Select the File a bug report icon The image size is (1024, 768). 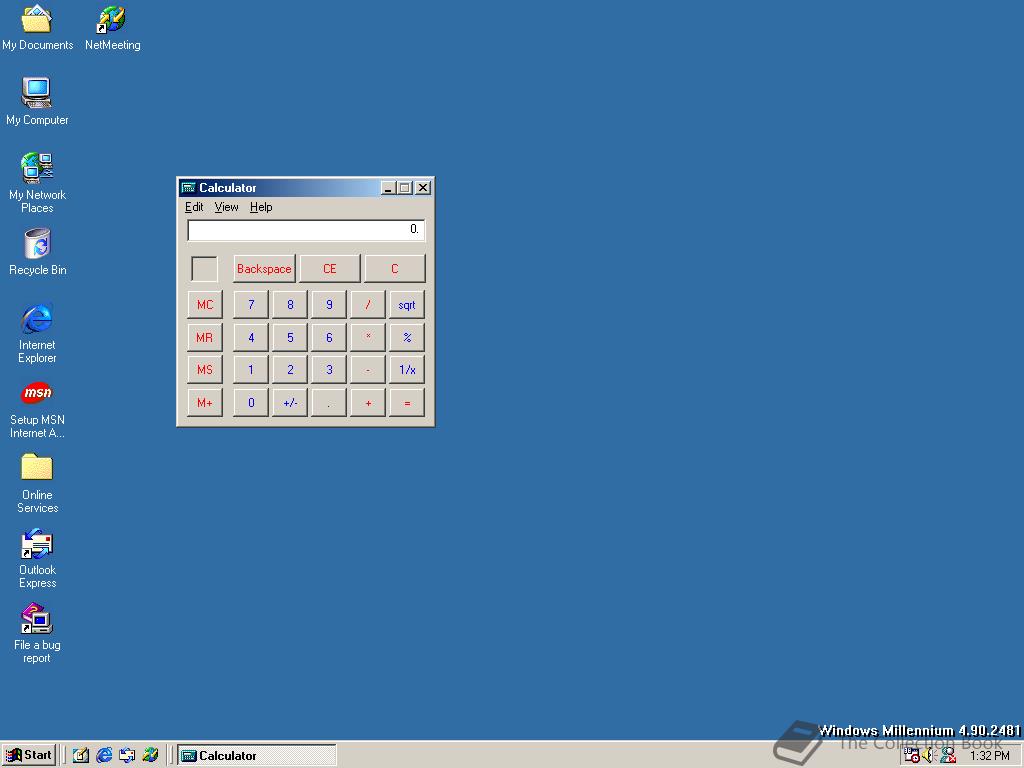[x=37, y=633]
